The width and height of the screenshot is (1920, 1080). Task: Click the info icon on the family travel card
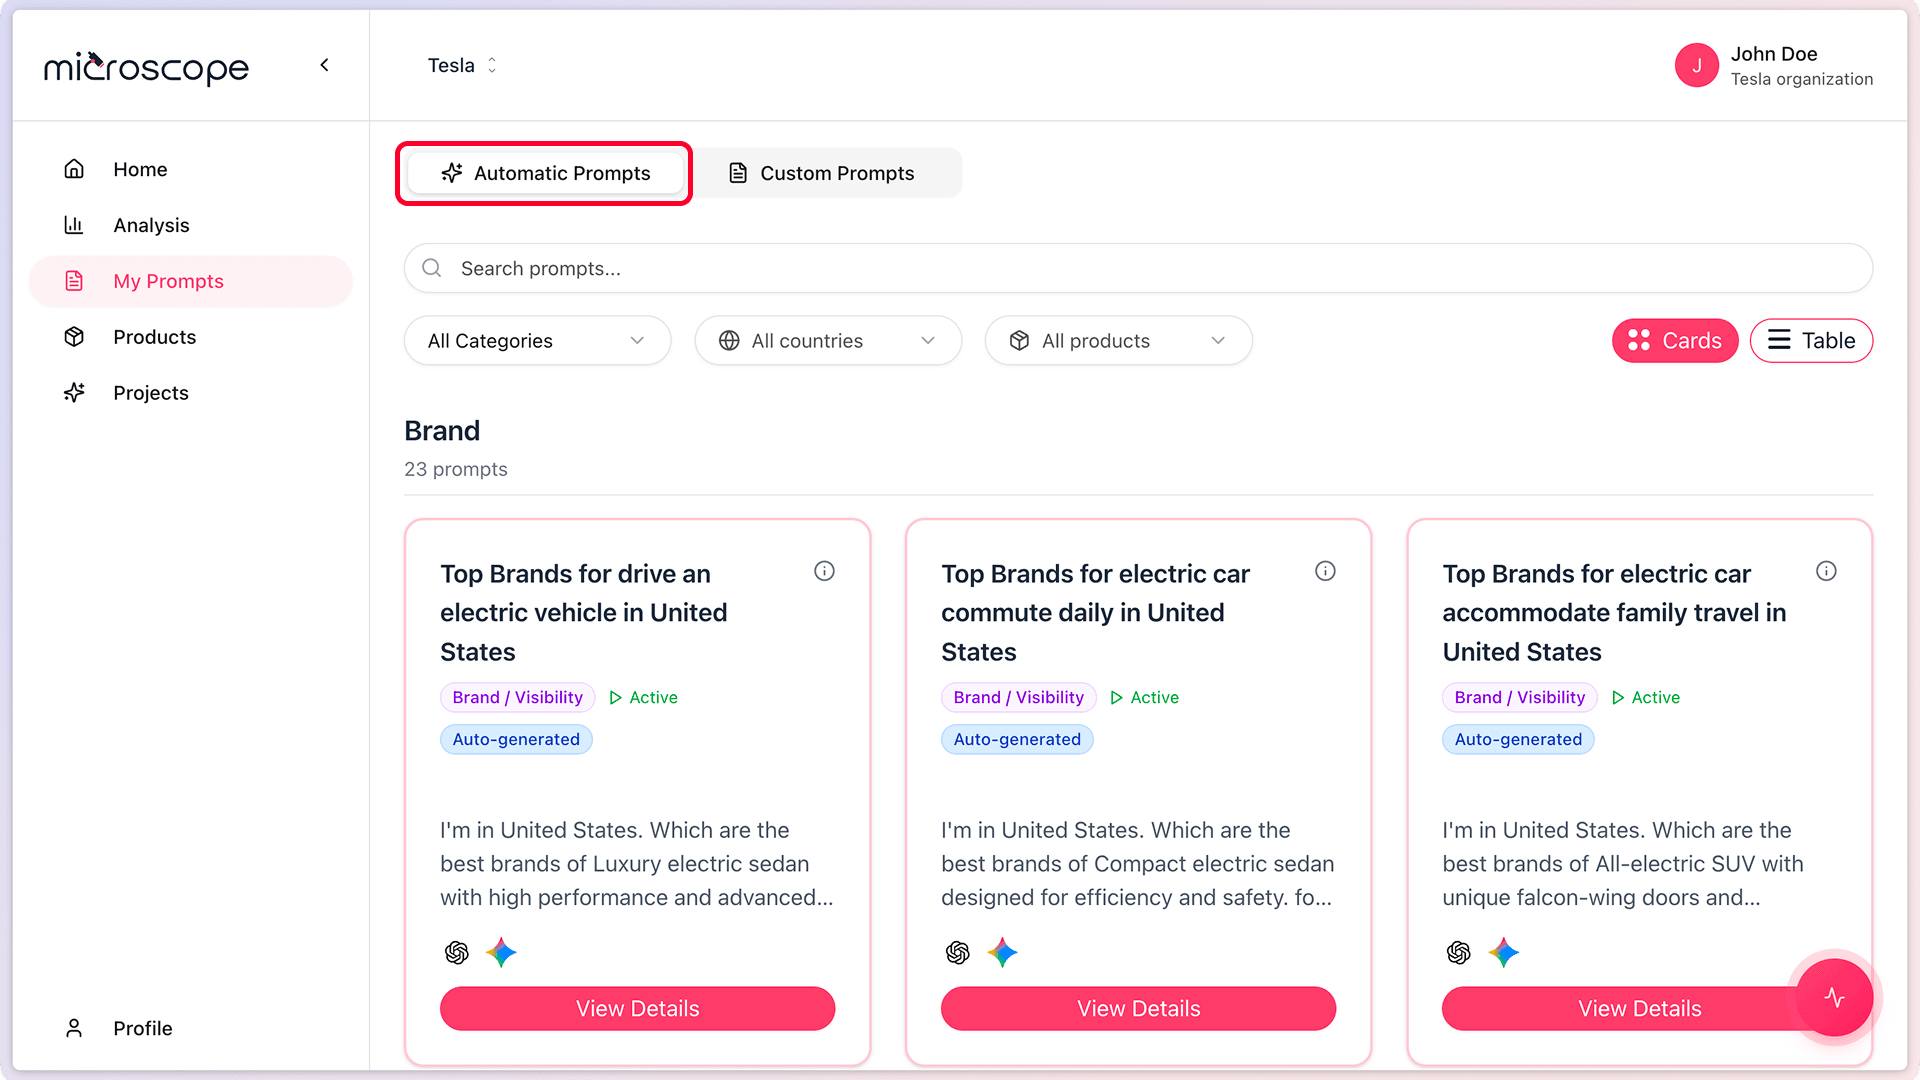[x=1826, y=571]
